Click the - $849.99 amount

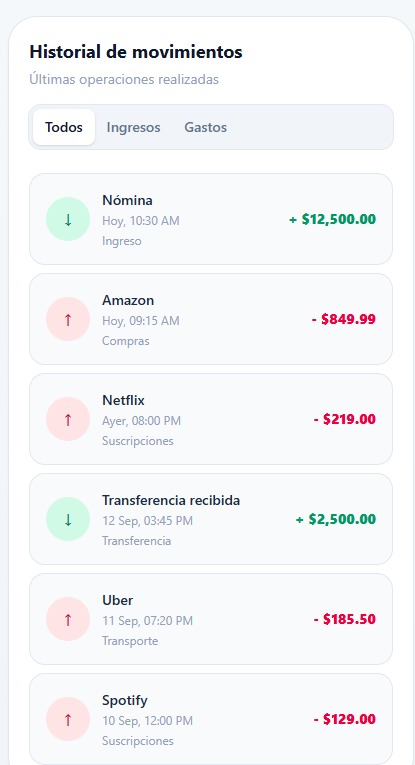click(344, 319)
